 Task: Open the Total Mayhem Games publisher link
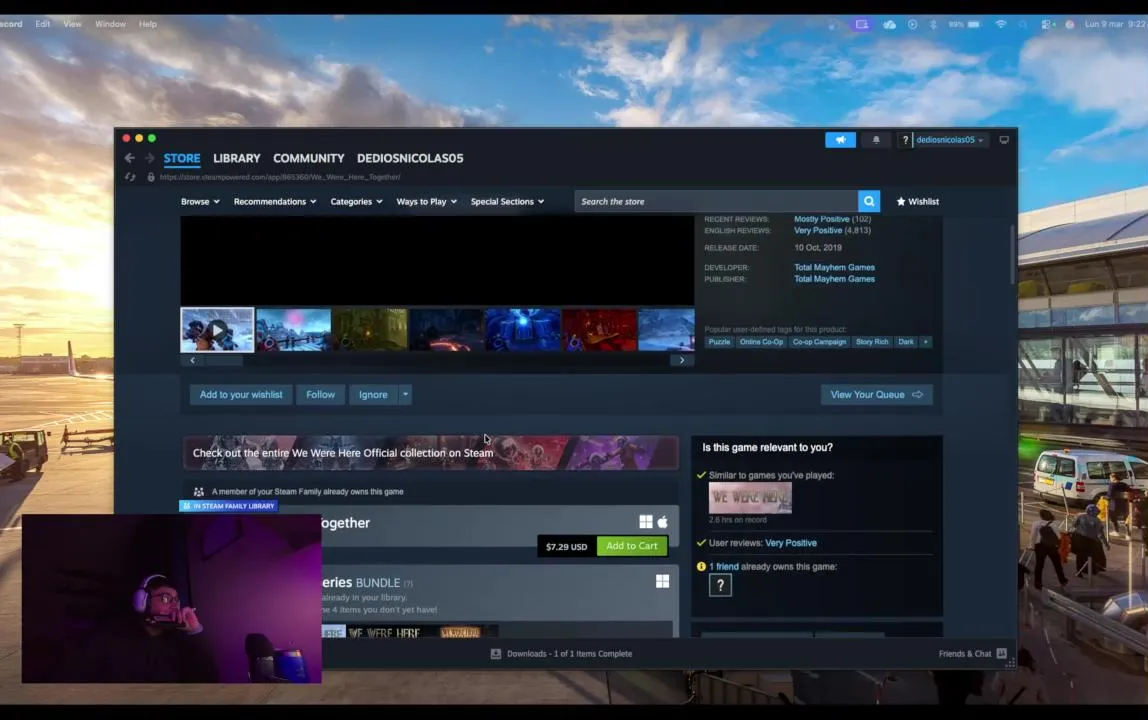pos(834,279)
